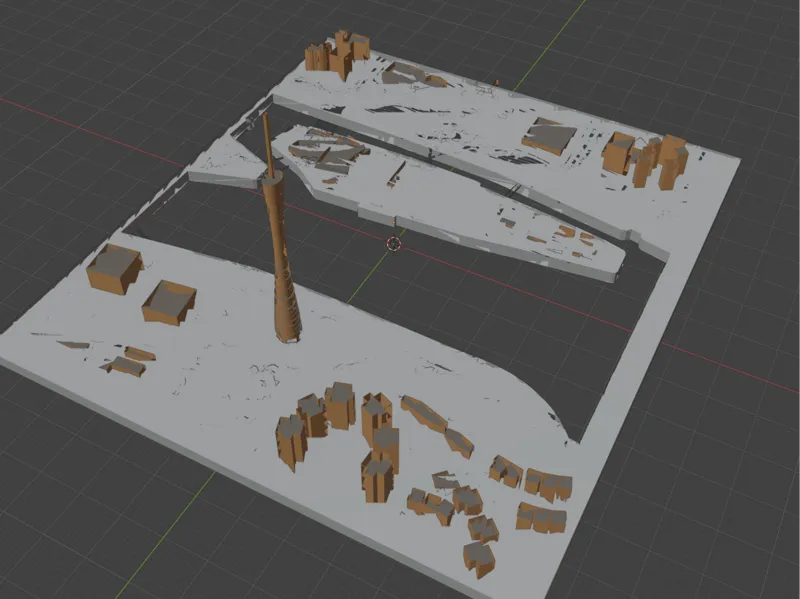Select the lowest building at the bottom edge
The width and height of the screenshot is (800, 599).
pos(479,560)
